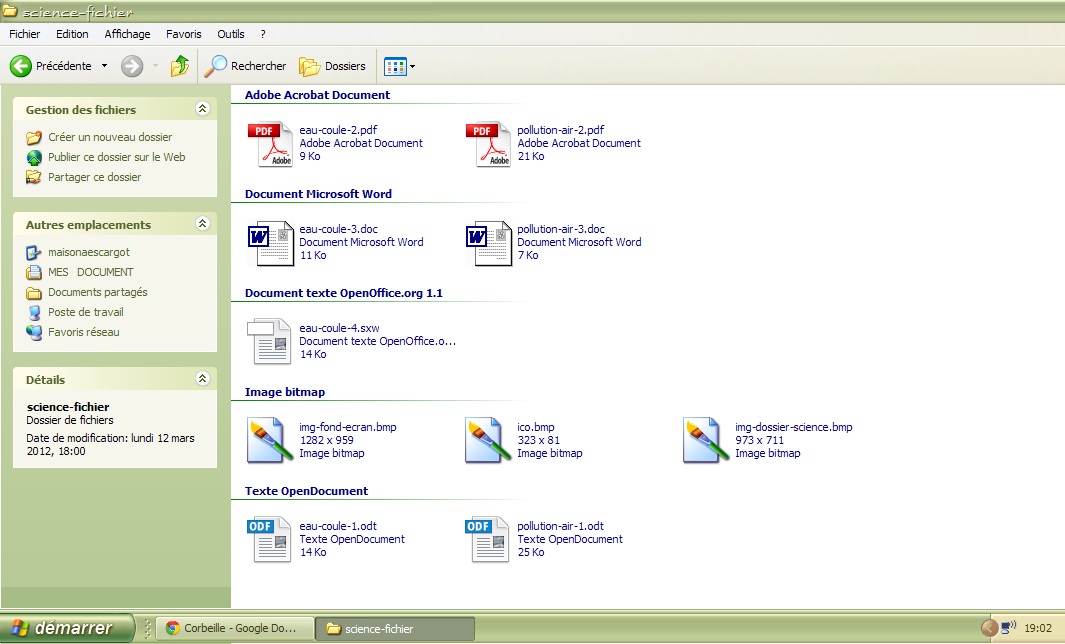
Task: Open the Rechercher search tool
Action: [x=246, y=66]
